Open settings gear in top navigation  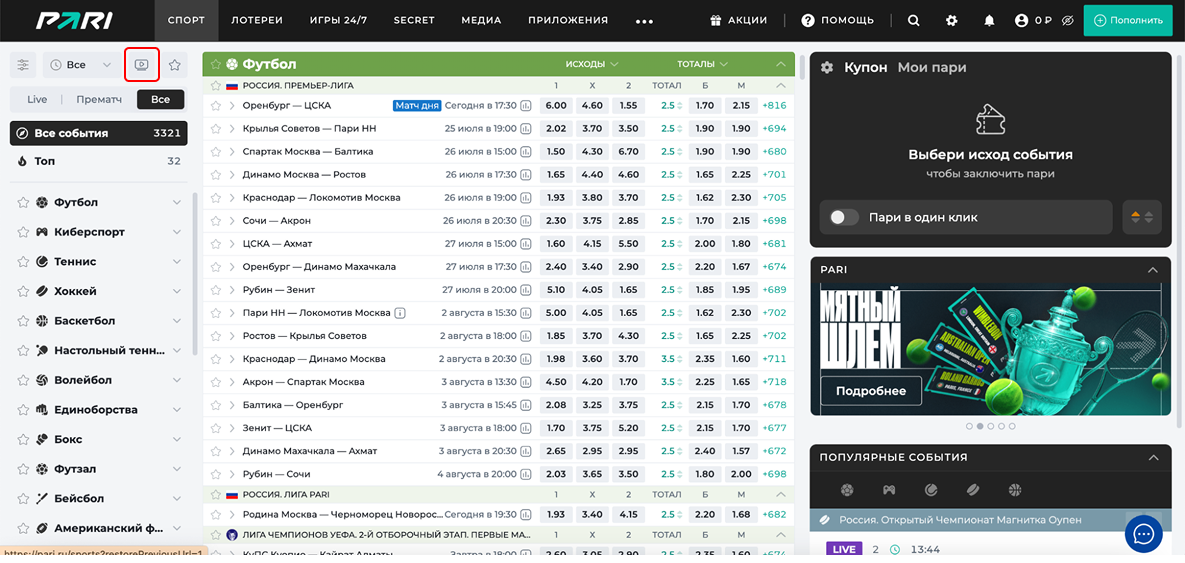[951, 20]
